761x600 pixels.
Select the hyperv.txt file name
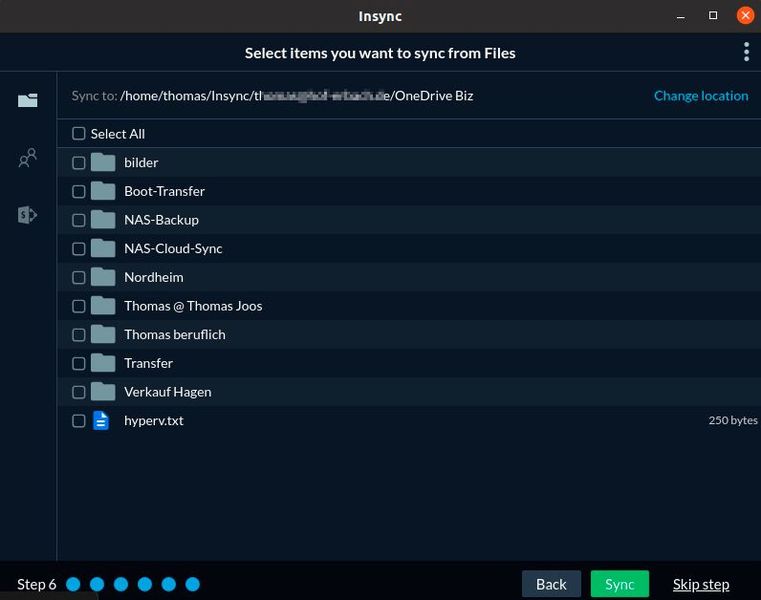[x=154, y=420]
